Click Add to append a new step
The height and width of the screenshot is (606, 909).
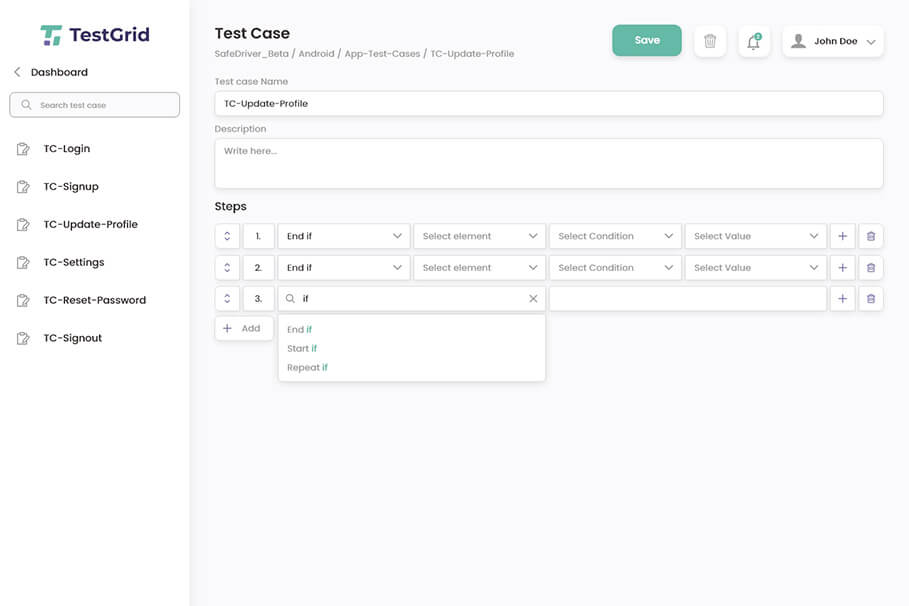[x=243, y=327]
